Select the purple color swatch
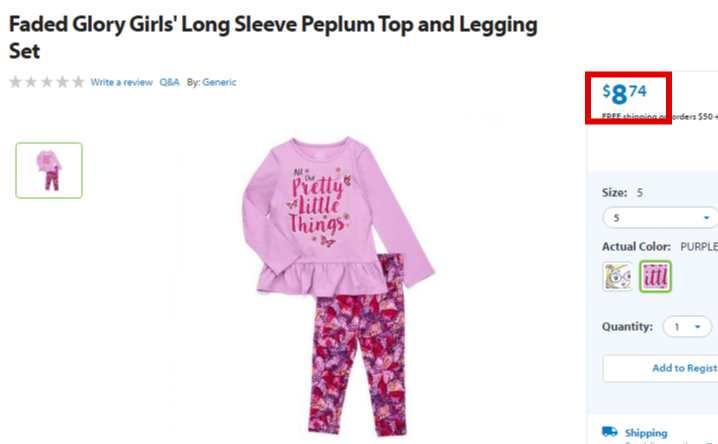 pos(655,276)
